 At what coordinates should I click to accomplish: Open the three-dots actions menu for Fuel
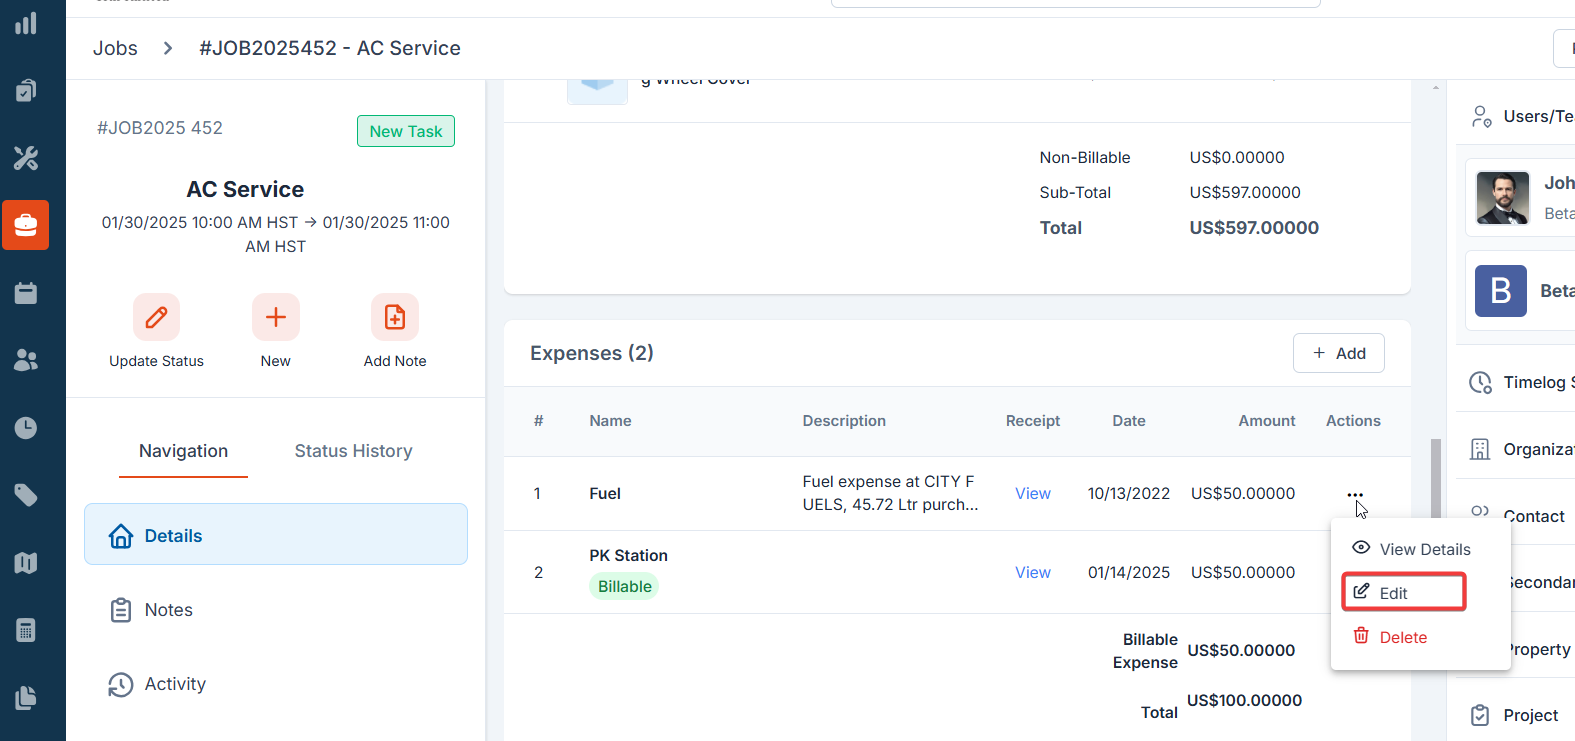1355,495
